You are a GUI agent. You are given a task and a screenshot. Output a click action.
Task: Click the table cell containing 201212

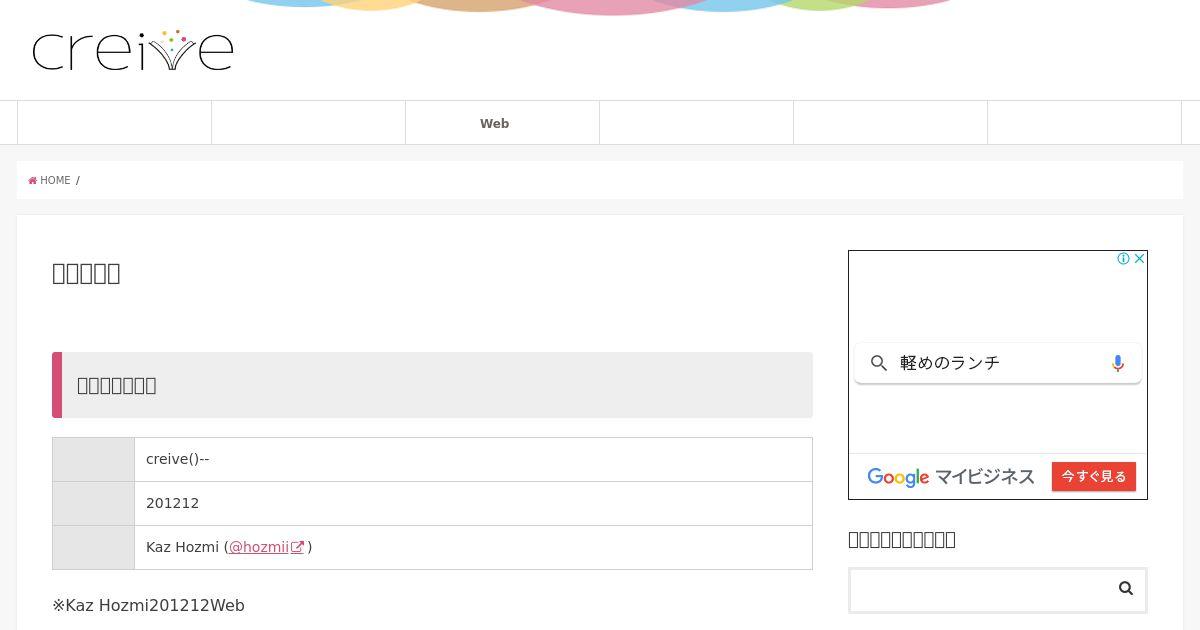click(473, 503)
